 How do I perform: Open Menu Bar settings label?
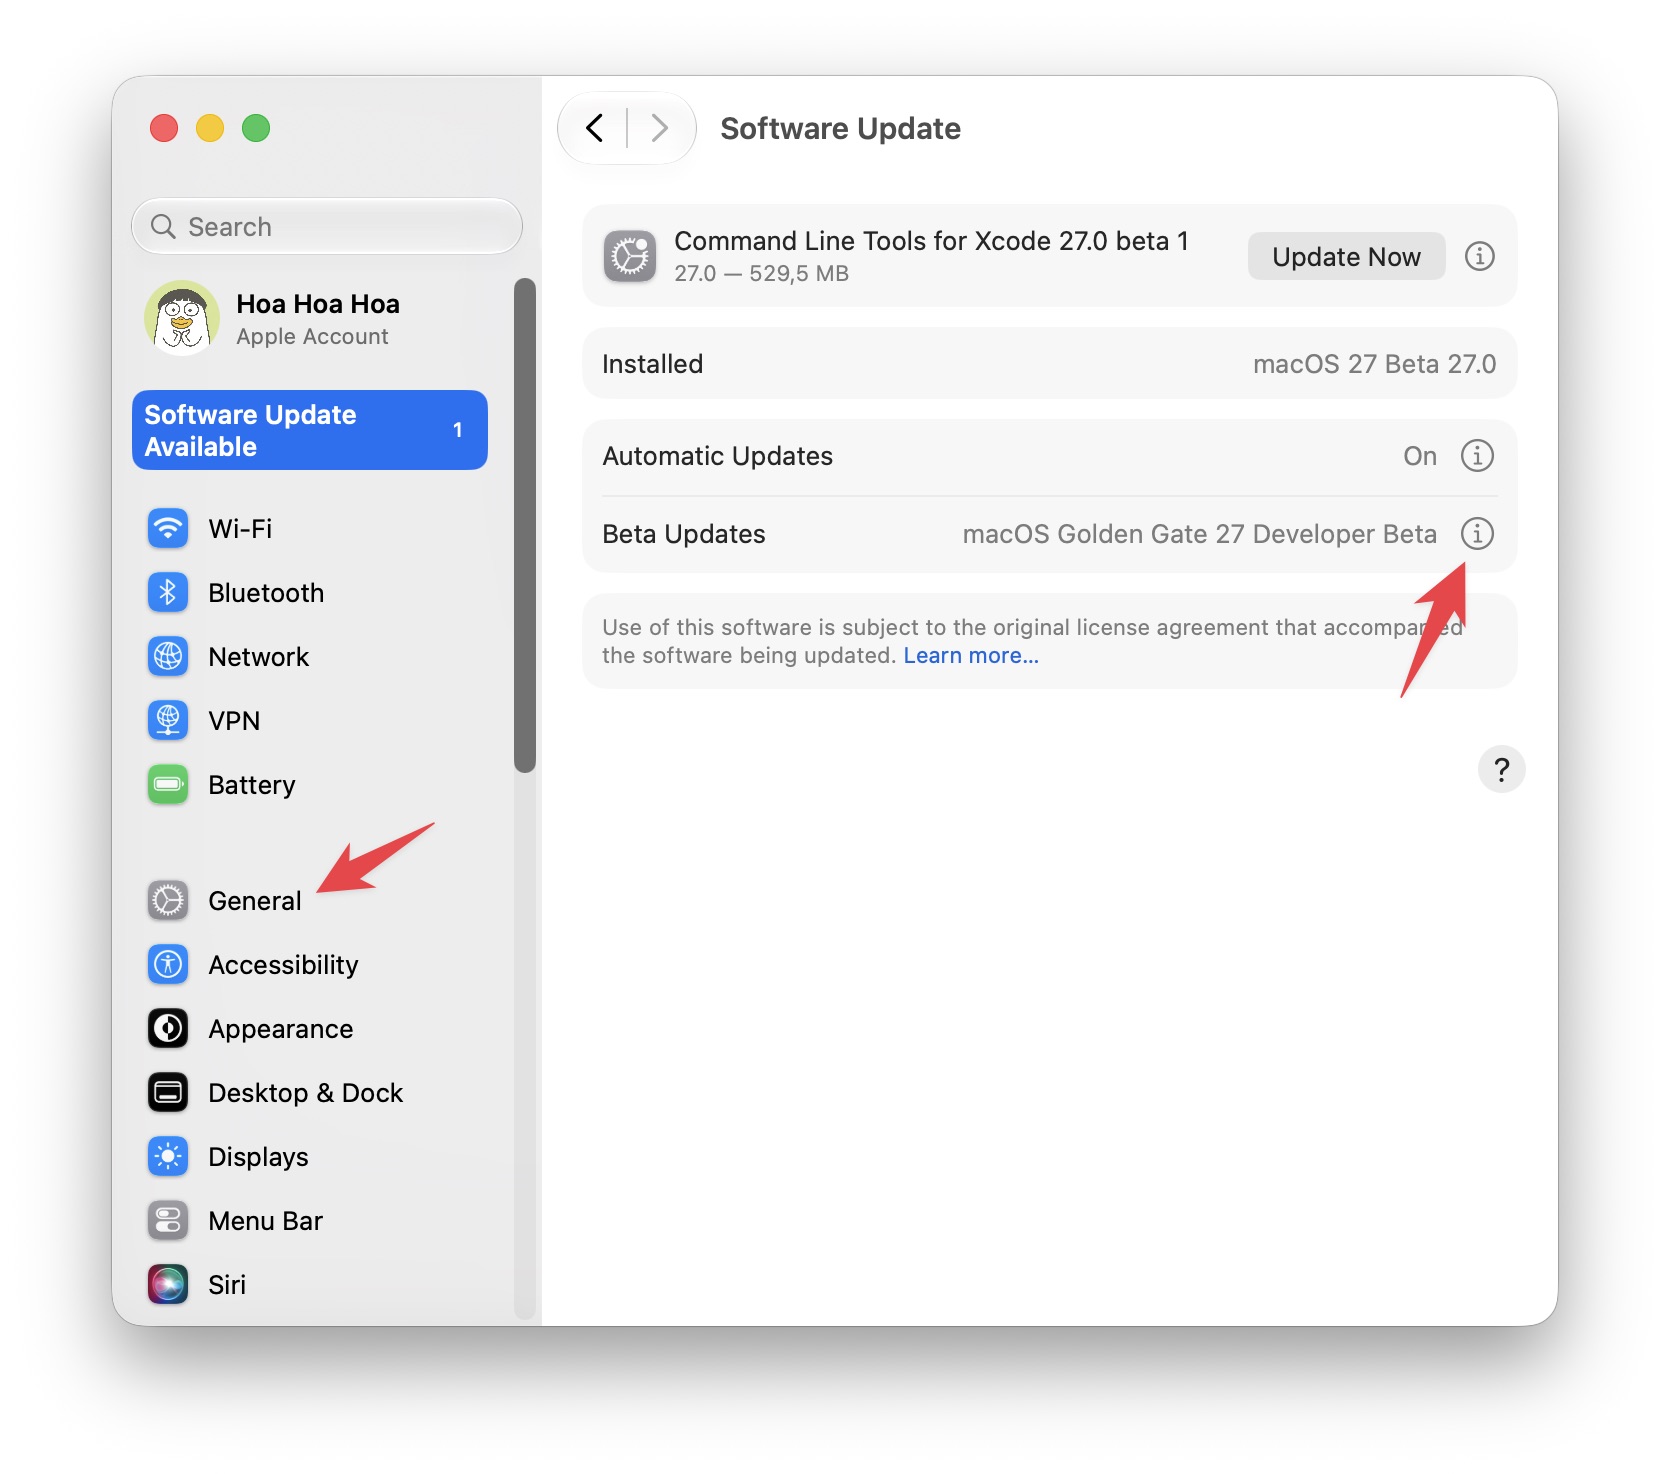265,1220
